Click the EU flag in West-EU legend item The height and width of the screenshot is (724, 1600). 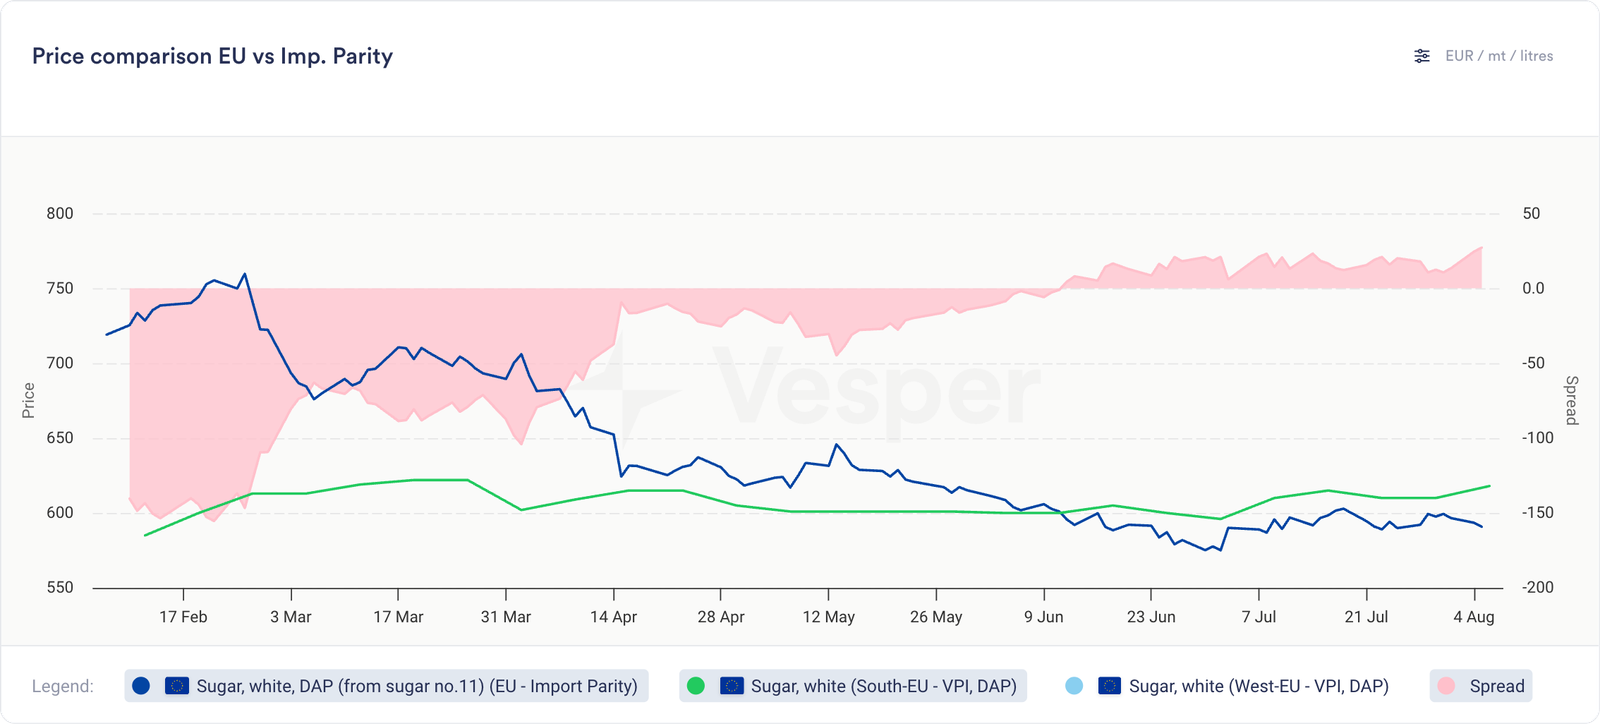coord(1109,686)
